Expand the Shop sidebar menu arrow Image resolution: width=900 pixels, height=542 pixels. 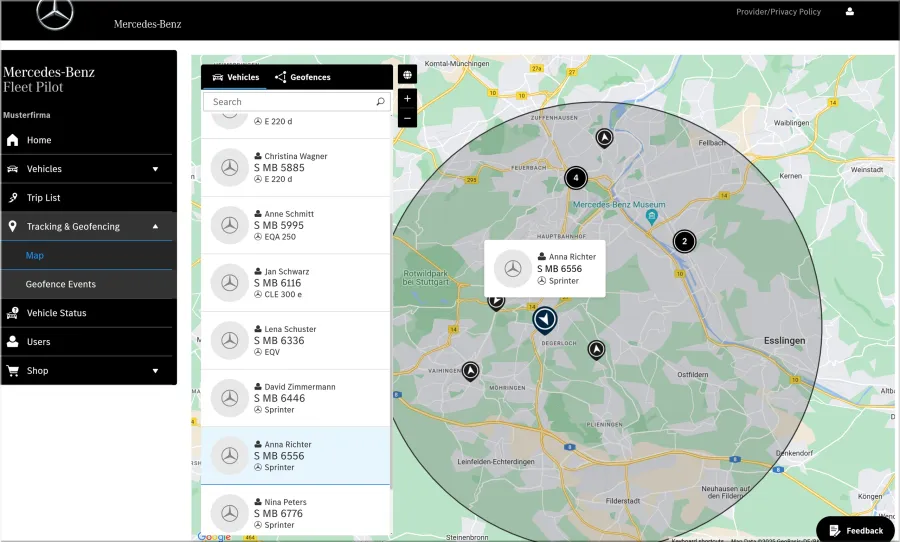[155, 371]
